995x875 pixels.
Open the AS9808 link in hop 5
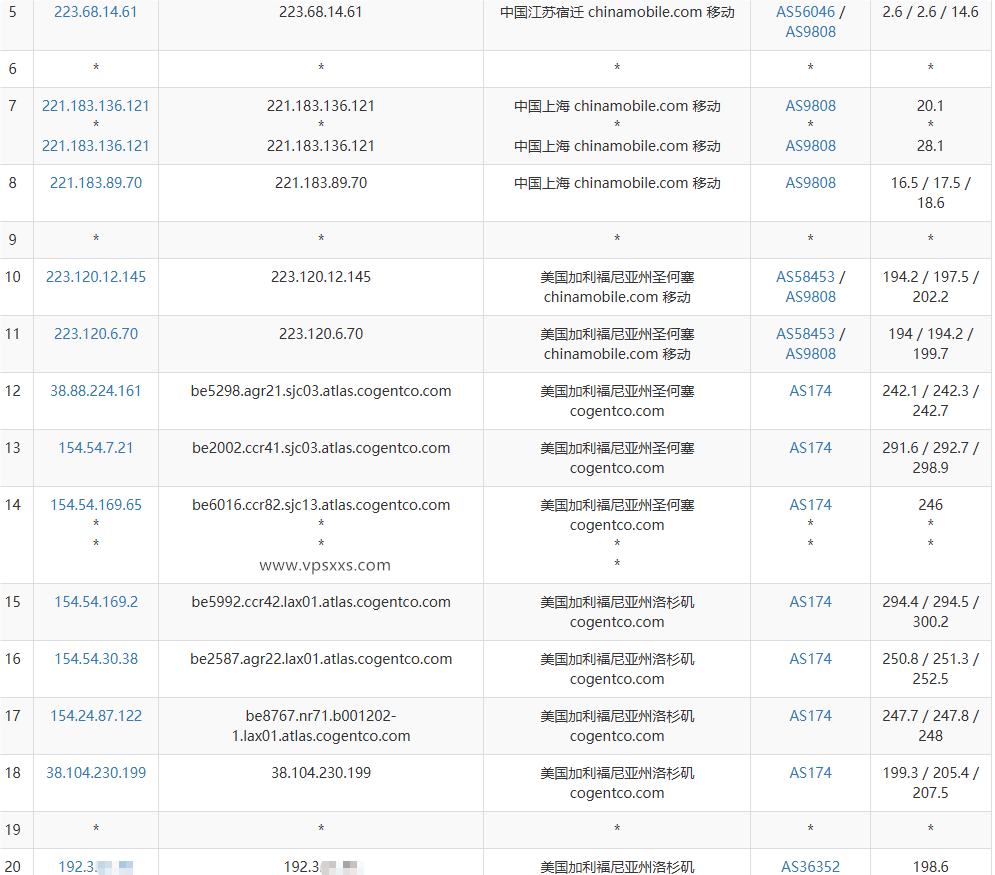(x=810, y=32)
